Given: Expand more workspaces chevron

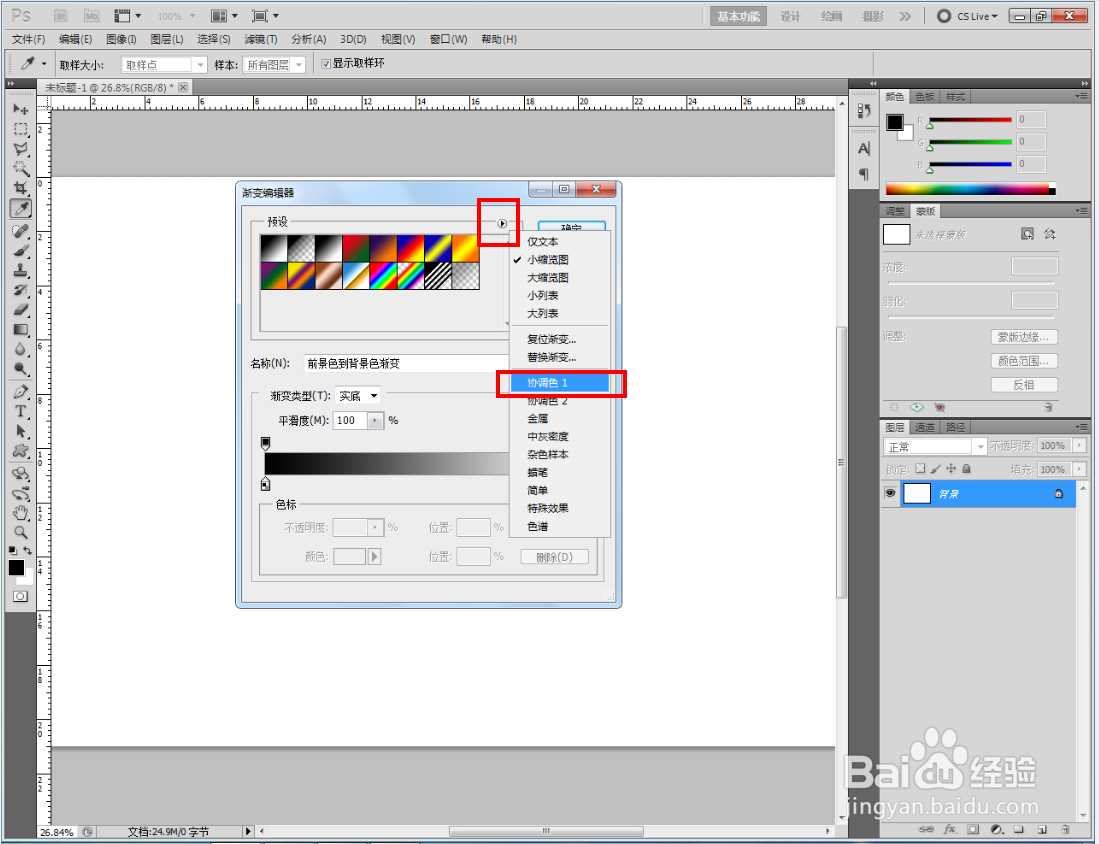Looking at the screenshot, I should point(906,16).
